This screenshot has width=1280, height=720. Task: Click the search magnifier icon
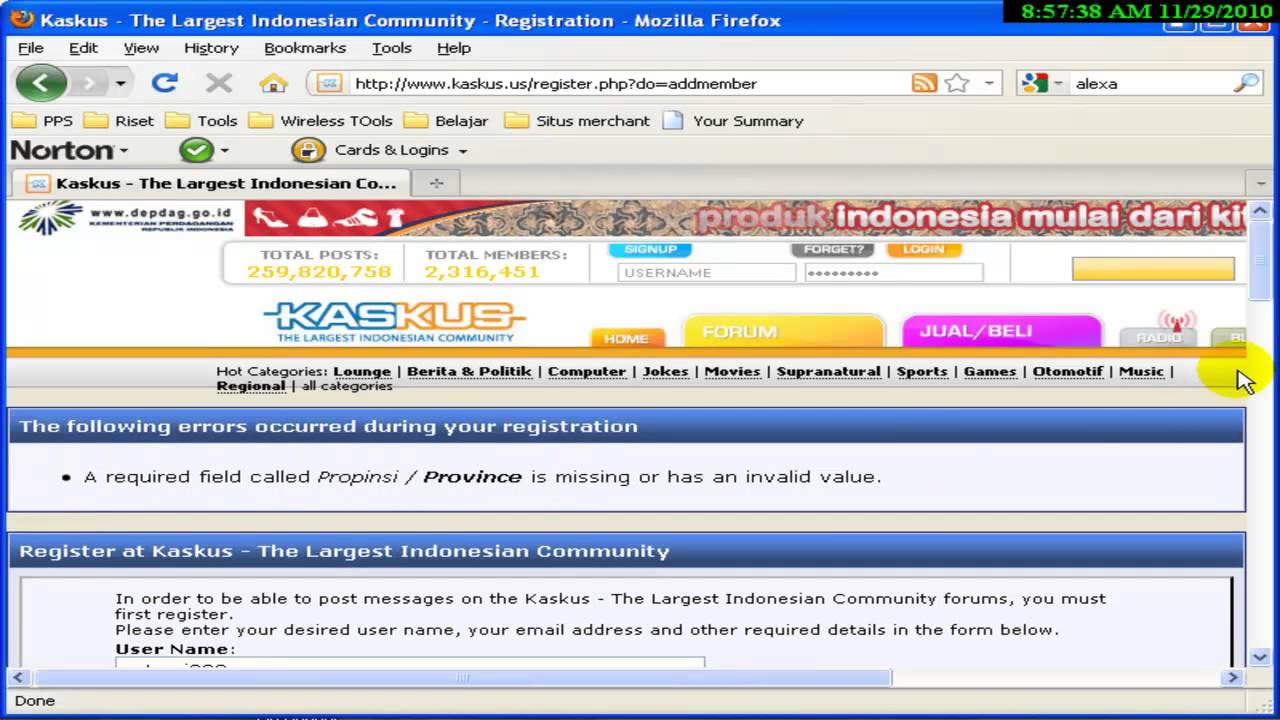[1246, 84]
